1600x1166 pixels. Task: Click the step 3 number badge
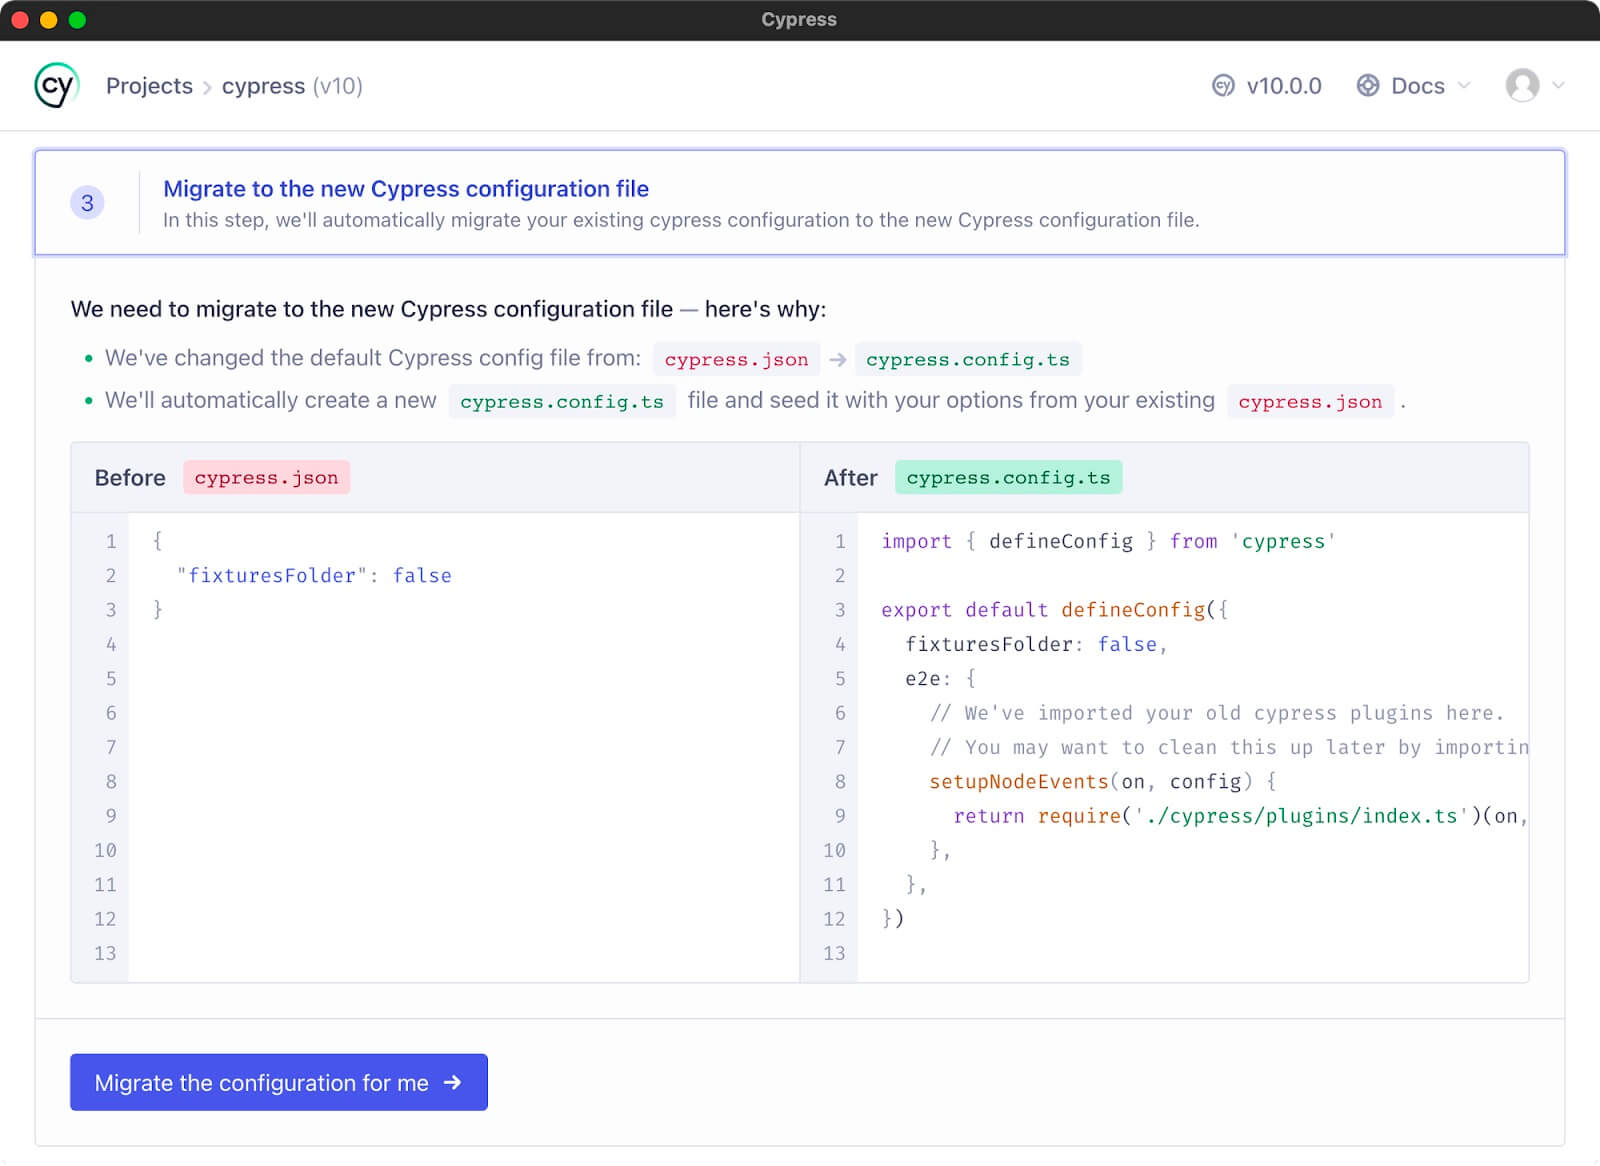87,203
